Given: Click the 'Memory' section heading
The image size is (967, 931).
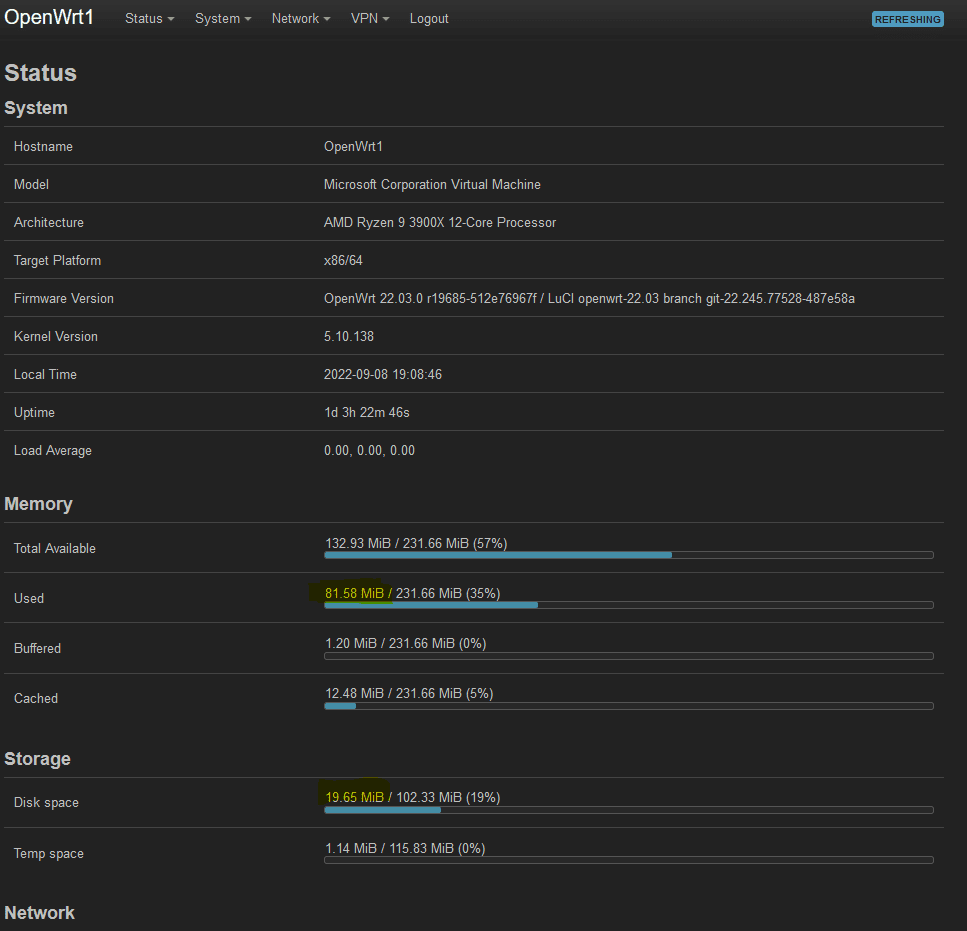Looking at the screenshot, I should click(38, 504).
